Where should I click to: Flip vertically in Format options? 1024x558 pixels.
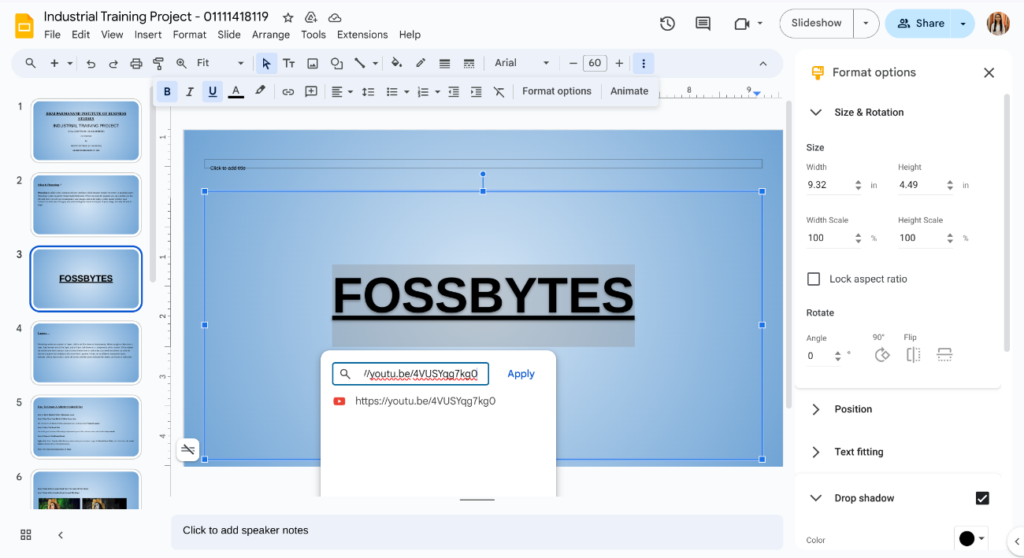tap(944, 355)
